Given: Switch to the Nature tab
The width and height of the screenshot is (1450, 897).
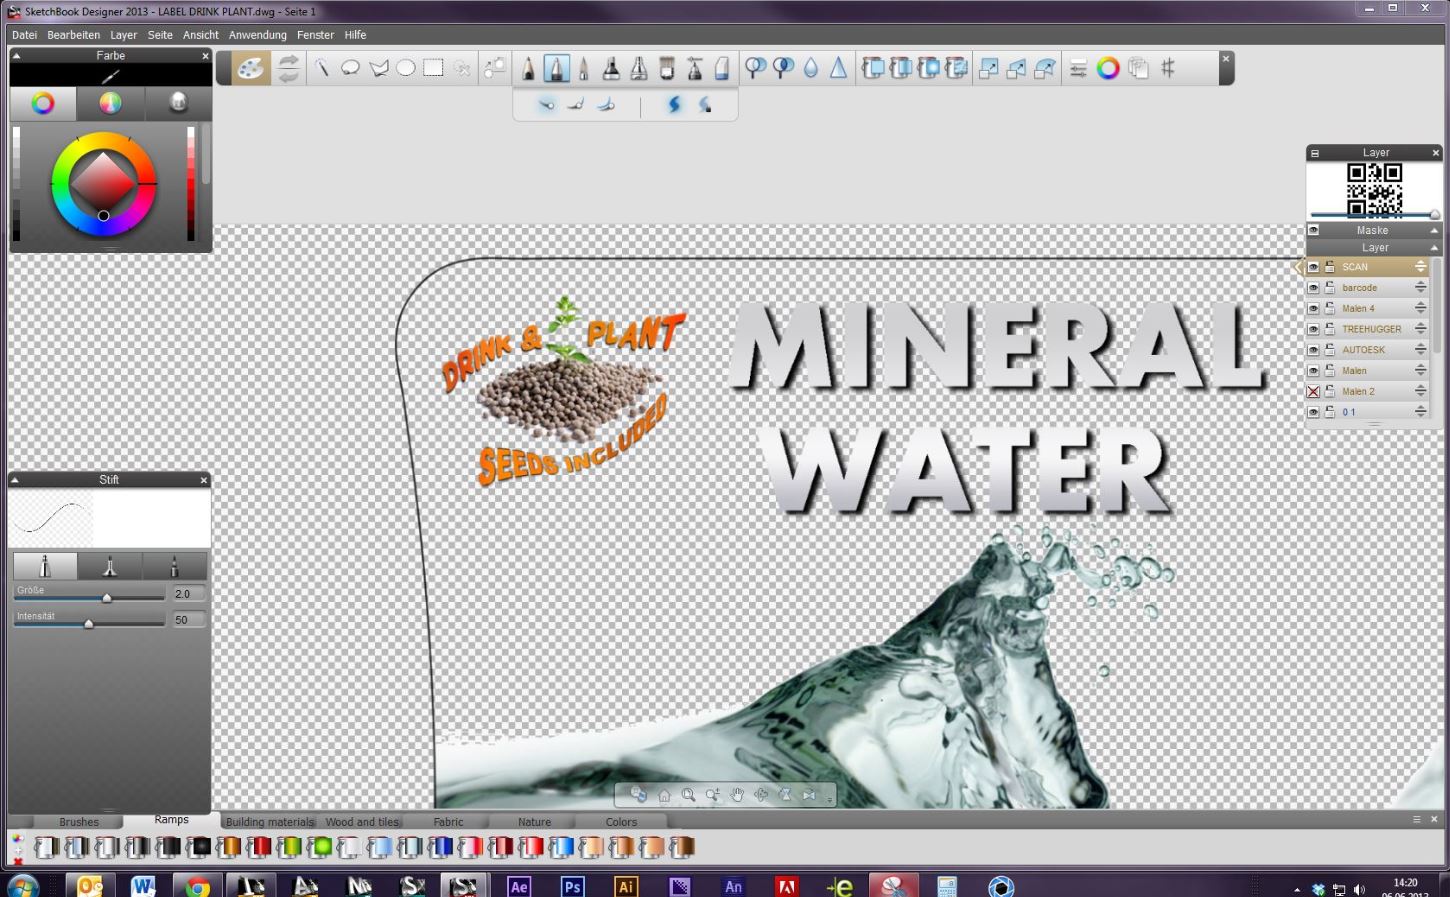Looking at the screenshot, I should [x=535, y=822].
